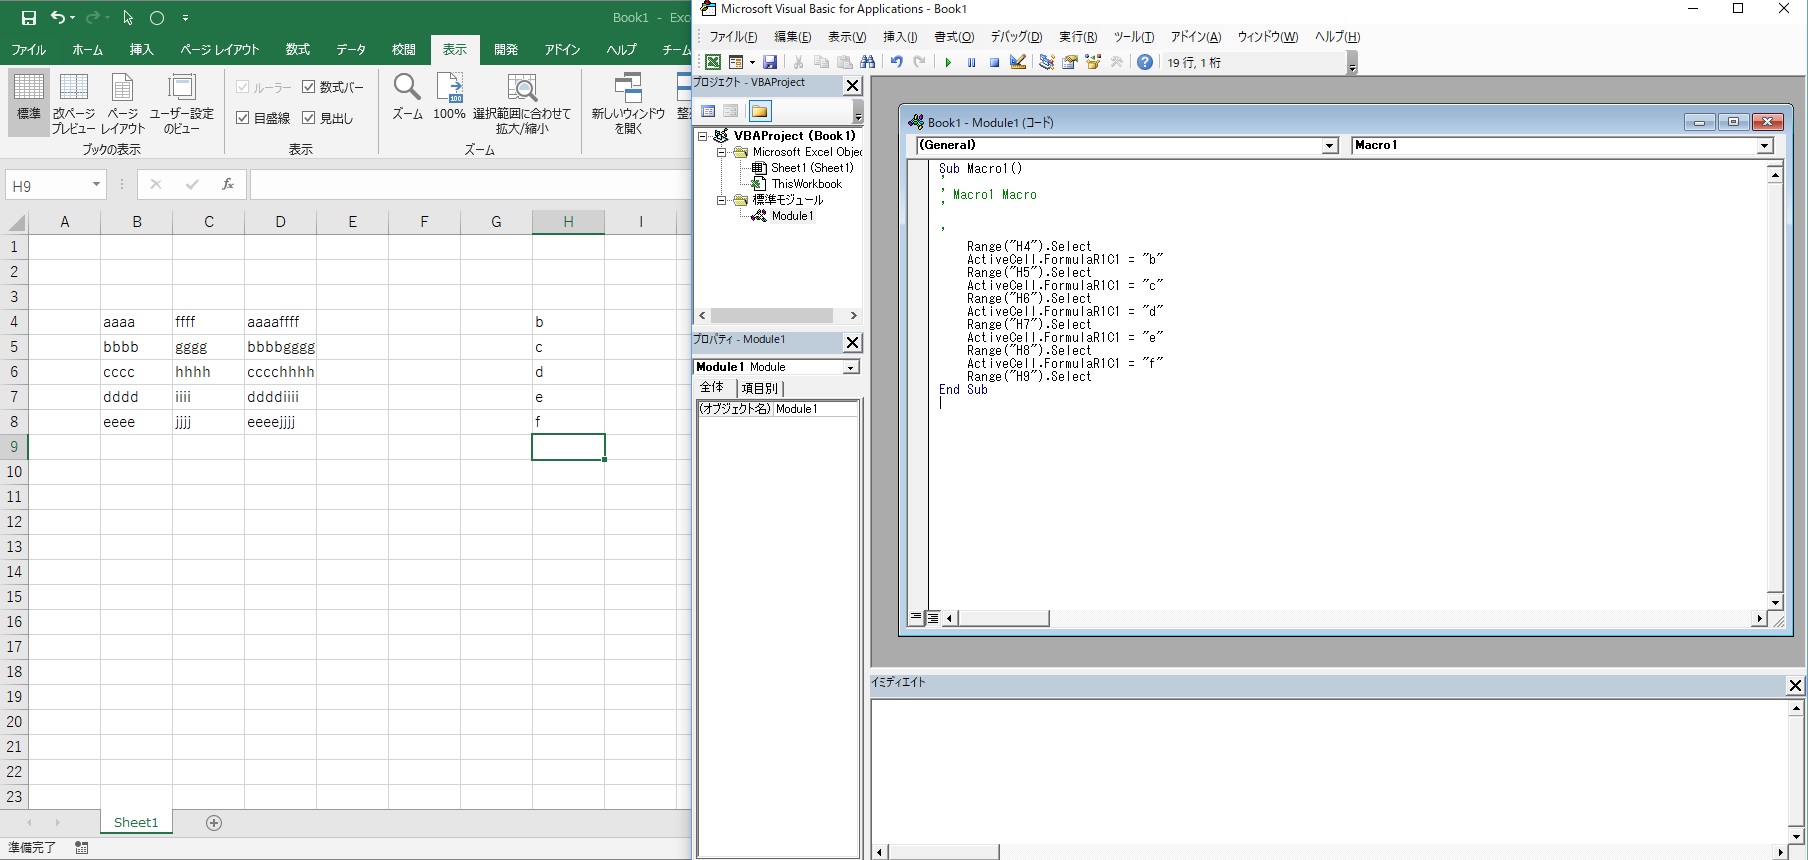Open Object Browser icon in VBA toolbar
The height and width of the screenshot is (860, 1808).
pyautogui.click(x=1093, y=62)
